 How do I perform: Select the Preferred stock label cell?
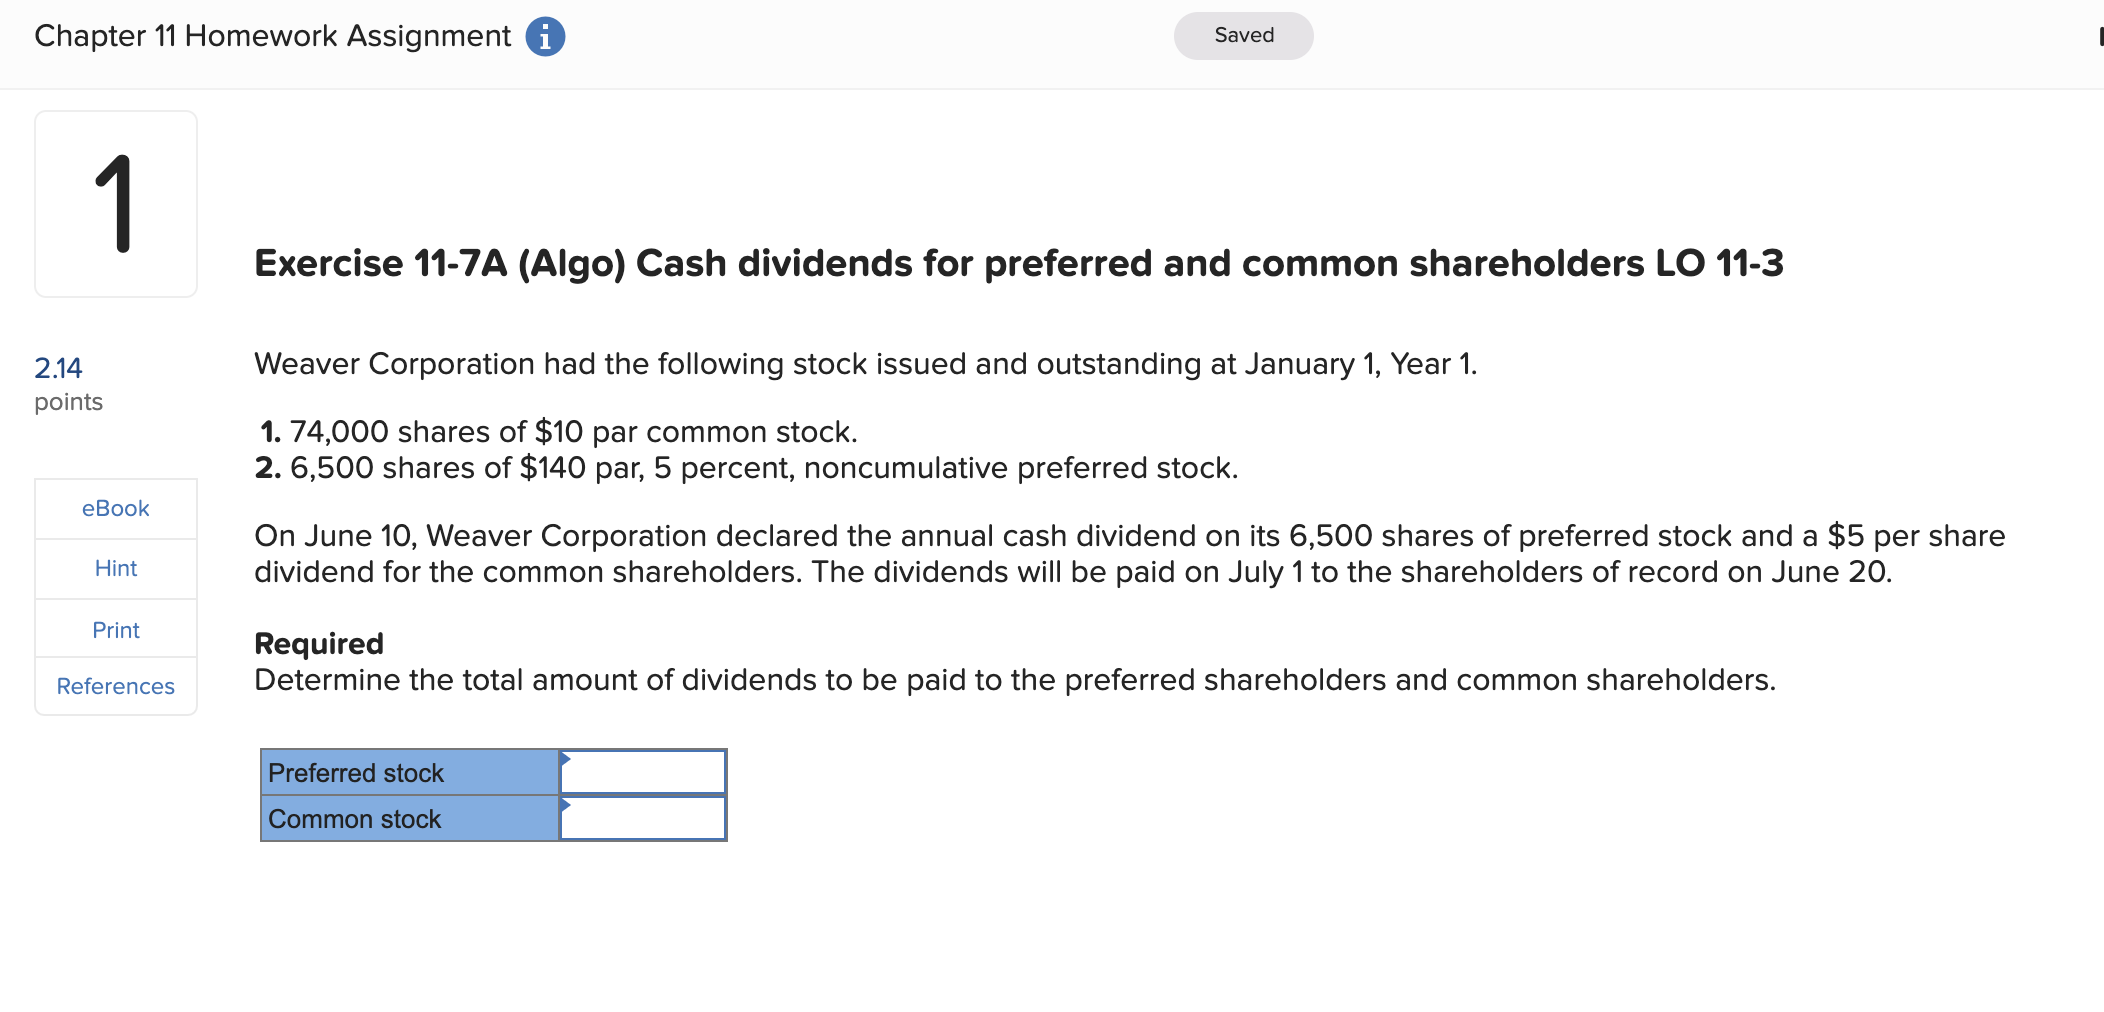(410, 772)
